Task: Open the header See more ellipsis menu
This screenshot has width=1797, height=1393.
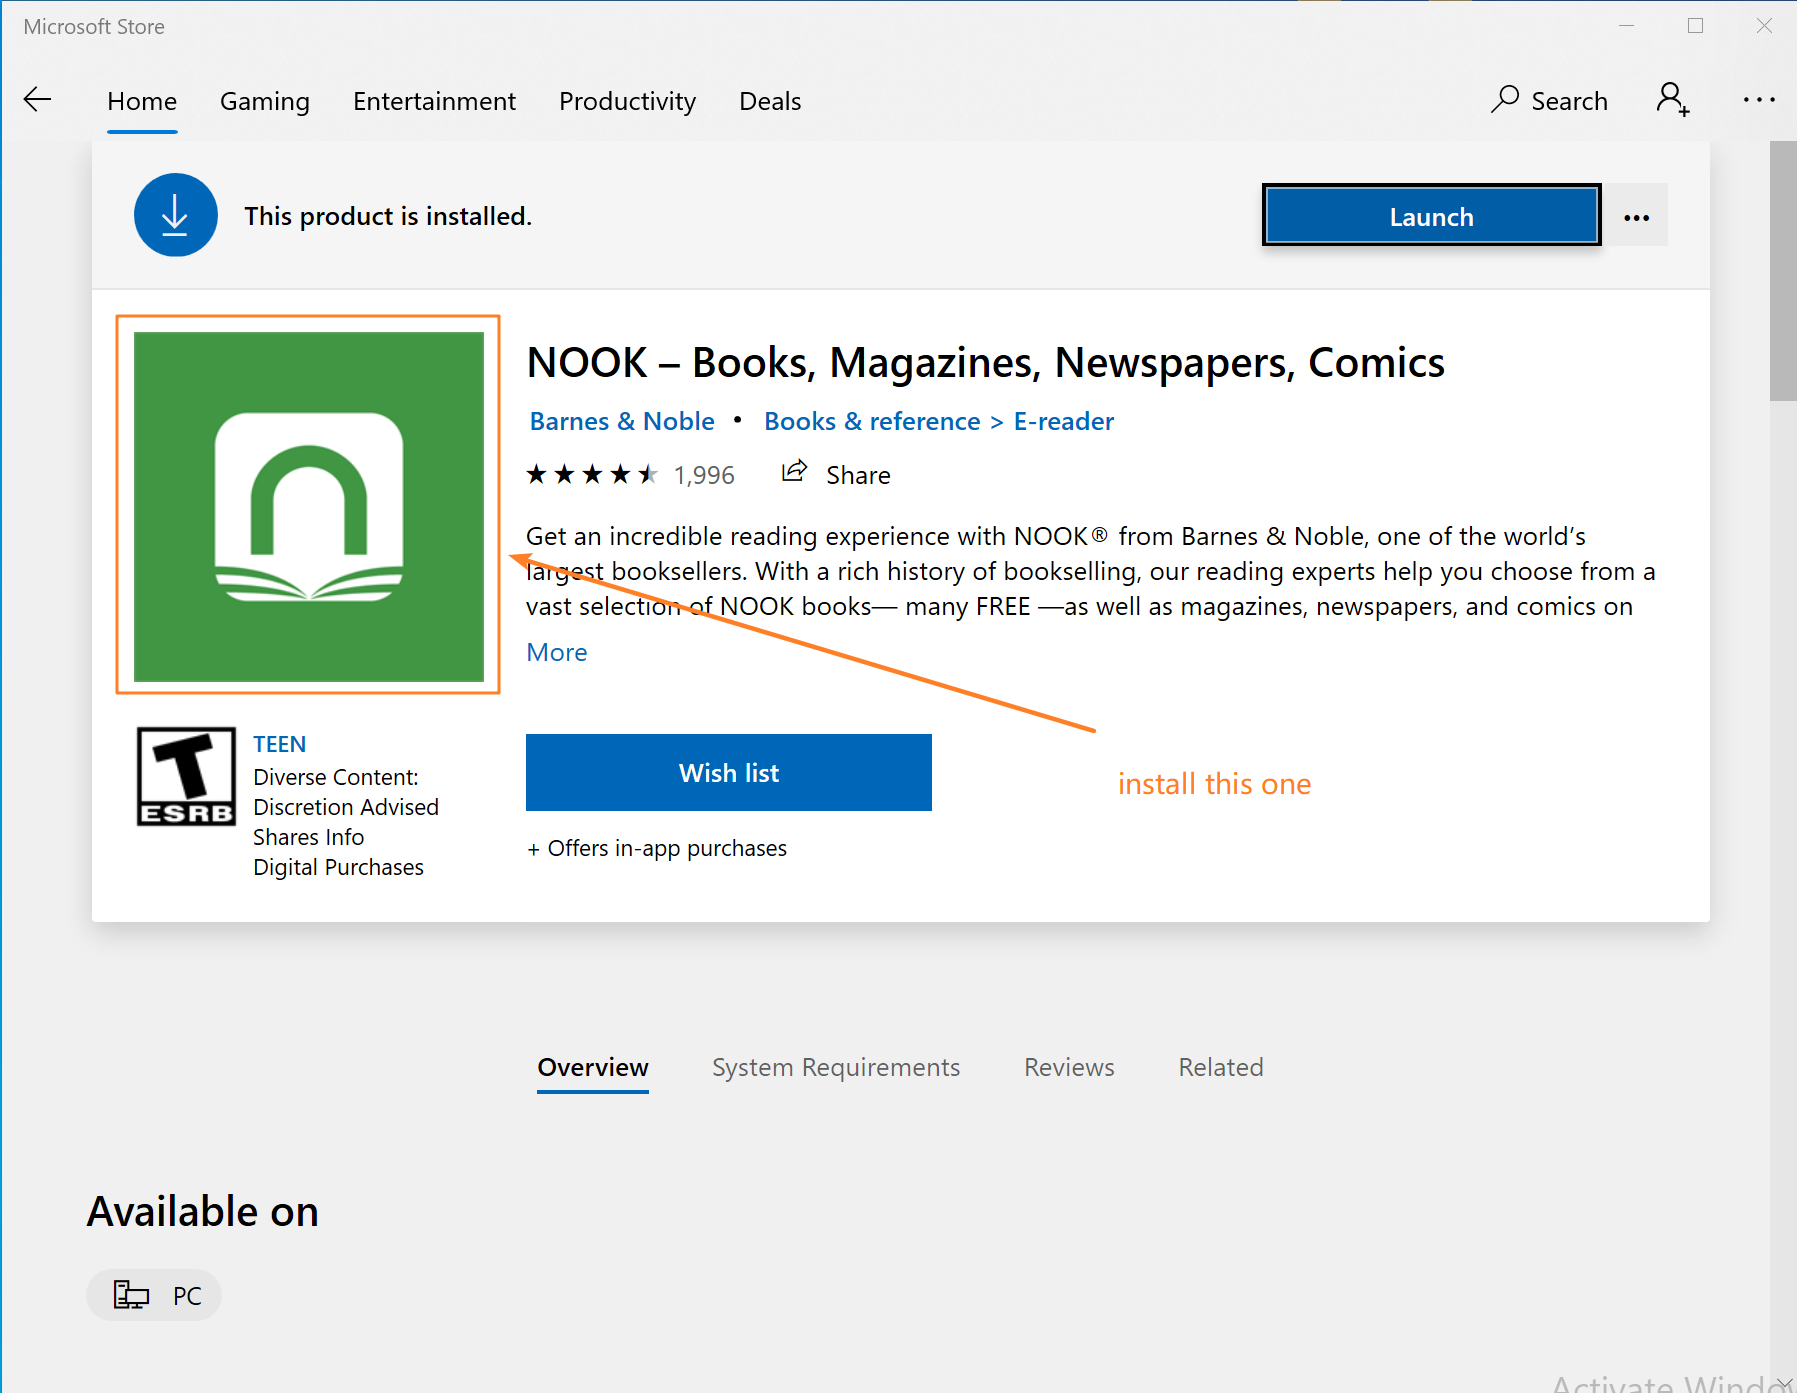Action: [1759, 100]
